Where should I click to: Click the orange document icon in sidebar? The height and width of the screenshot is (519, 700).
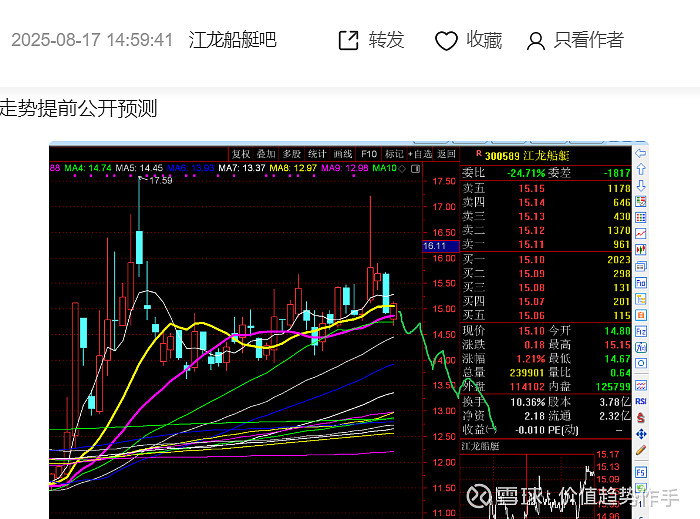tap(641, 315)
